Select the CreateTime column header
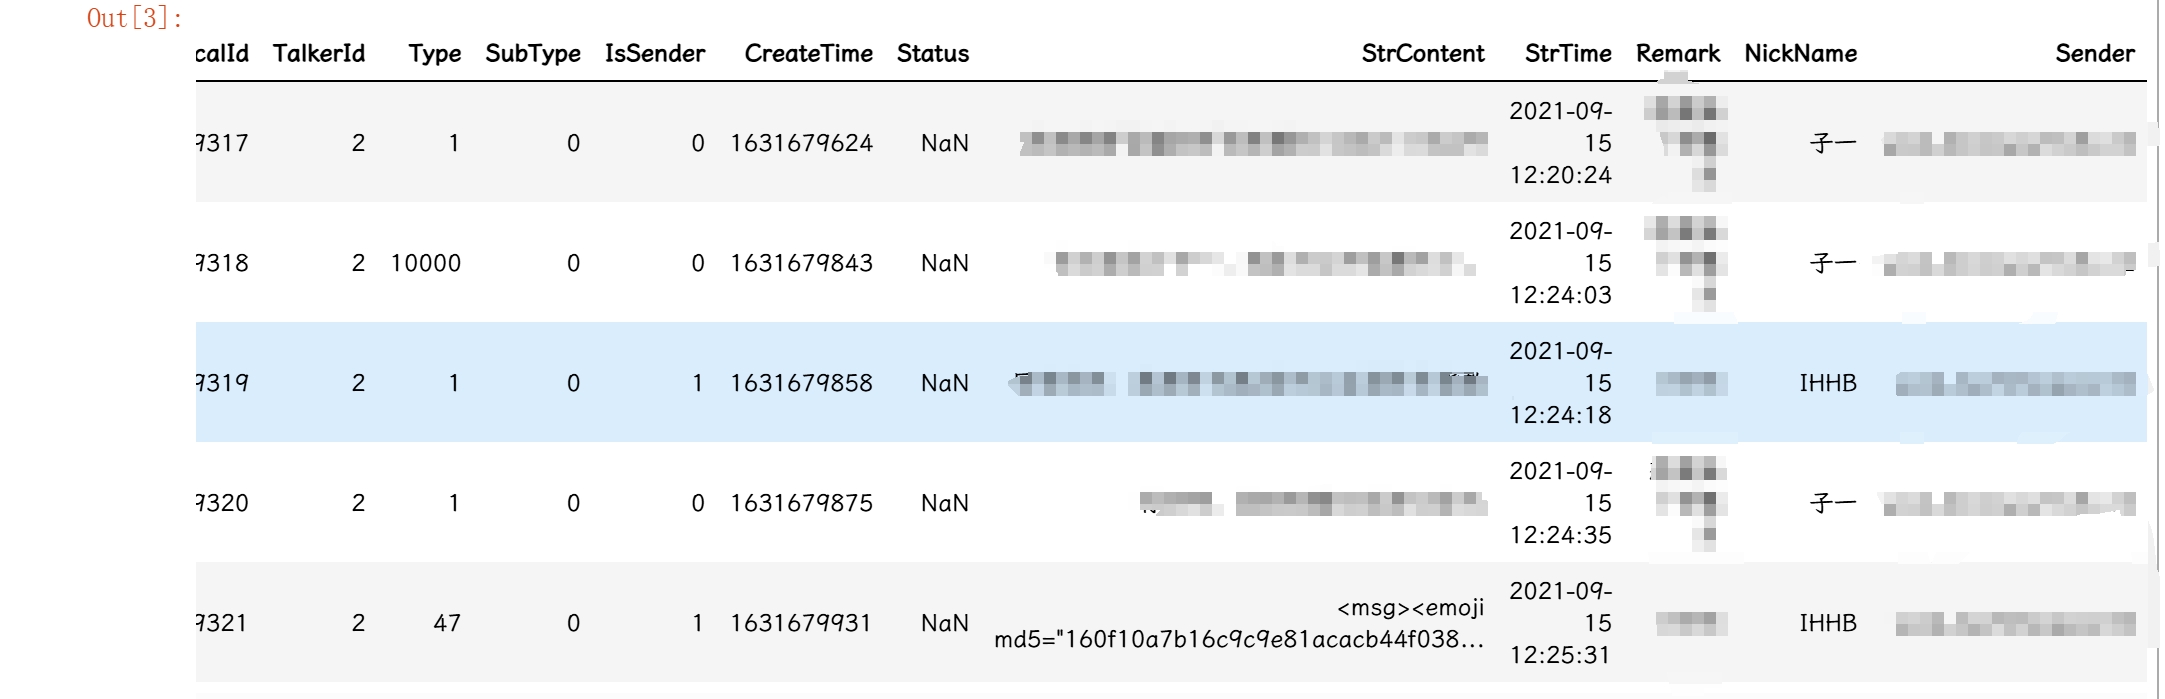This screenshot has width=2165, height=699. [x=808, y=54]
